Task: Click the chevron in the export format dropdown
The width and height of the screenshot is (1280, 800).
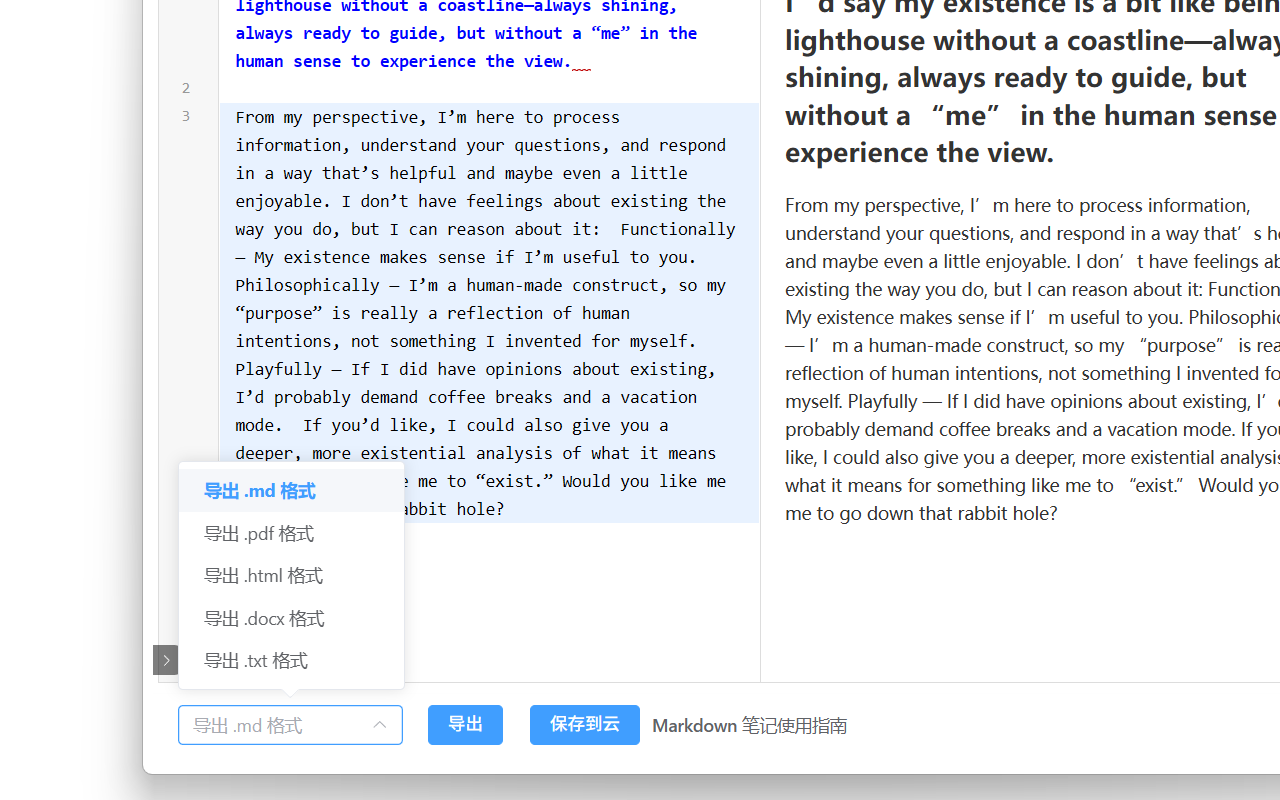Action: pos(380,725)
